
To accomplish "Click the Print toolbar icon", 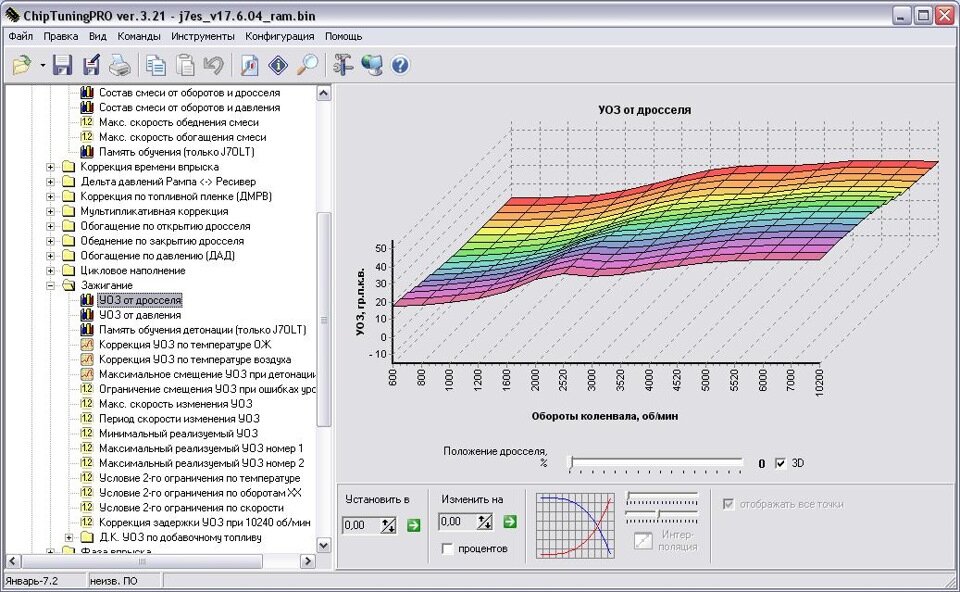I will click(x=120, y=65).
